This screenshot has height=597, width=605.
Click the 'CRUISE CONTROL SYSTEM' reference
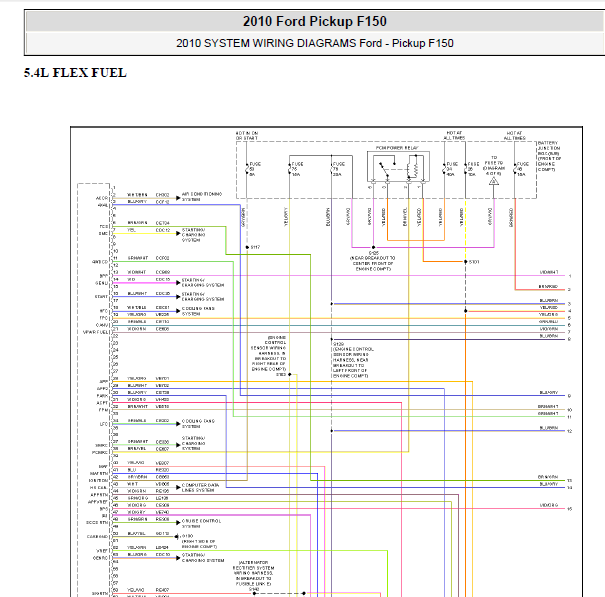201,523
